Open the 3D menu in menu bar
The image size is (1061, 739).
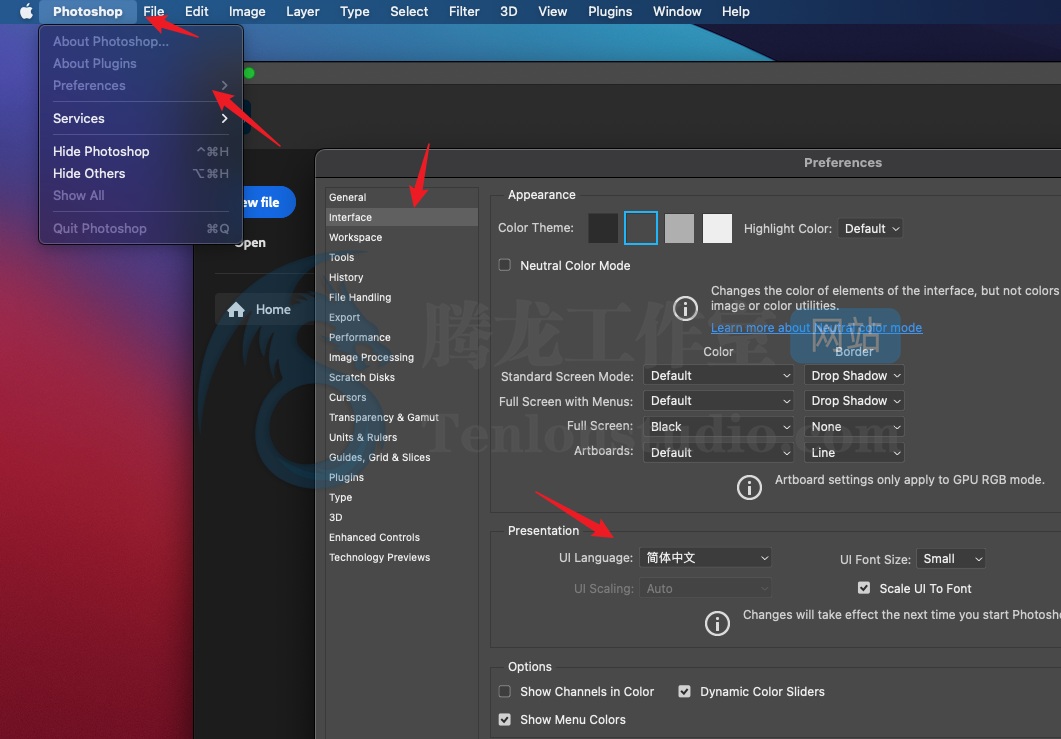point(508,12)
